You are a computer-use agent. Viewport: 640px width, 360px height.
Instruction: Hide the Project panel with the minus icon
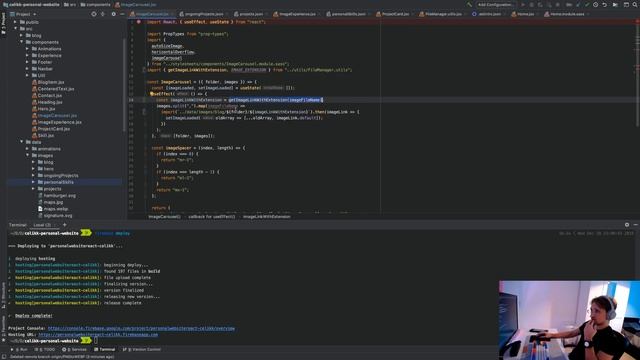(x=122, y=14)
